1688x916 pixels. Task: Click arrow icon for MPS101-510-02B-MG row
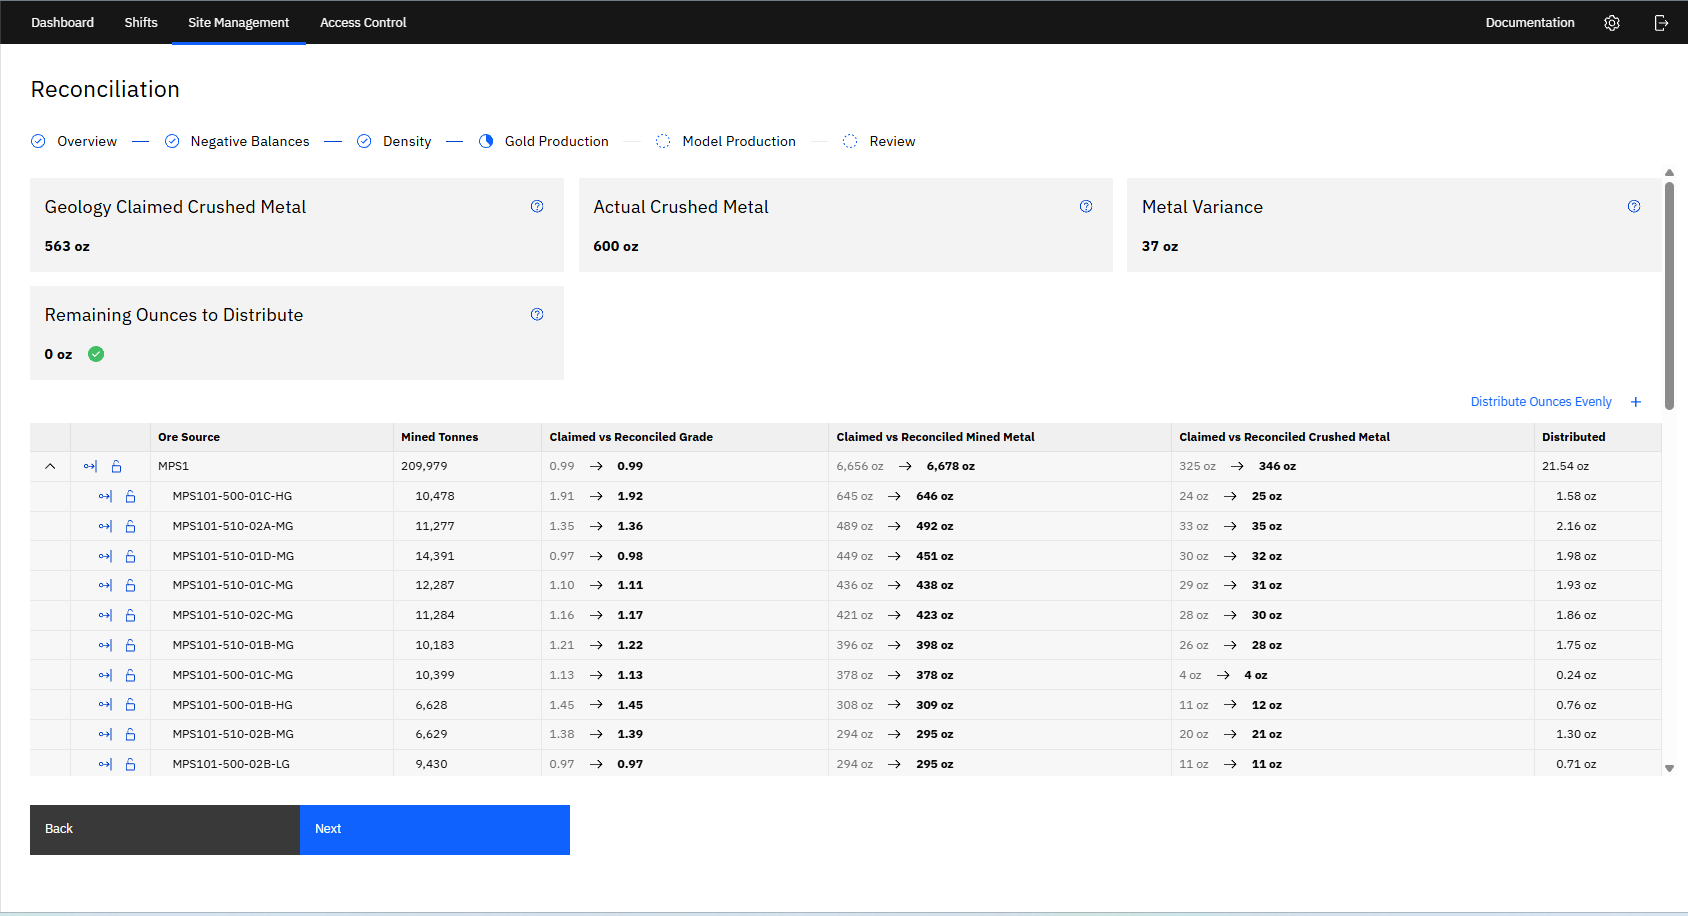[105, 735]
